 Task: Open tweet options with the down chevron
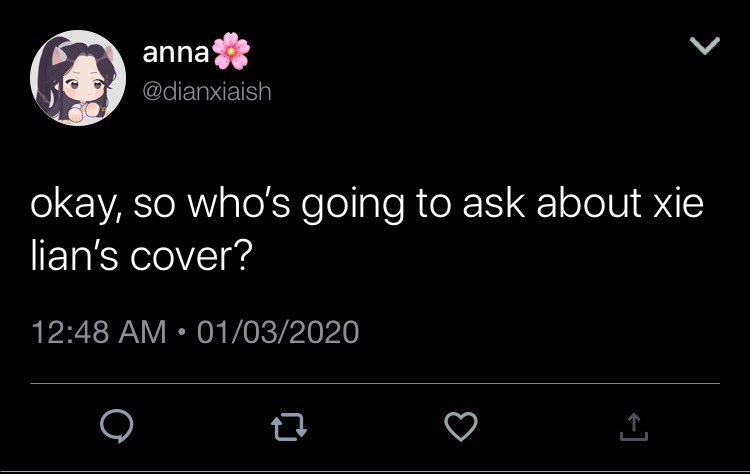(705, 45)
